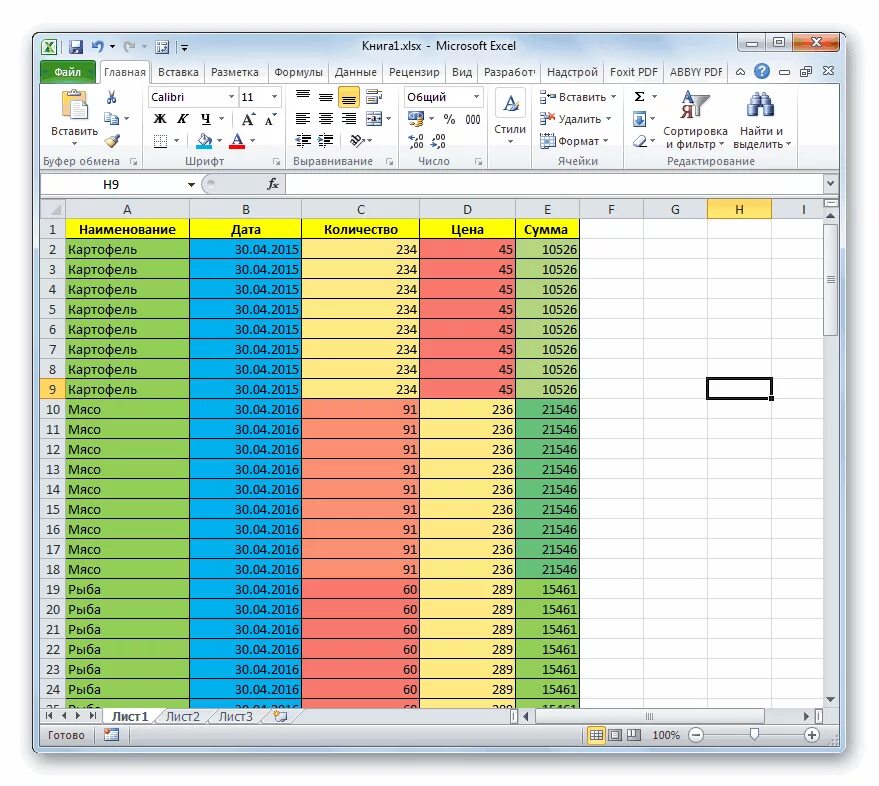Select column H header

coord(739,210)
